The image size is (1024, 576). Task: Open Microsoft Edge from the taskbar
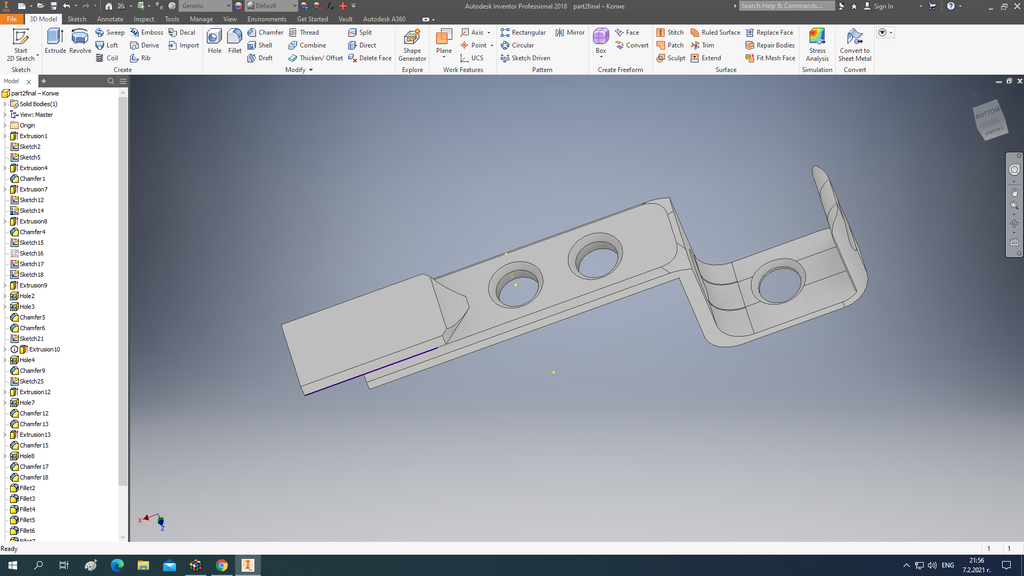point(117,565)
